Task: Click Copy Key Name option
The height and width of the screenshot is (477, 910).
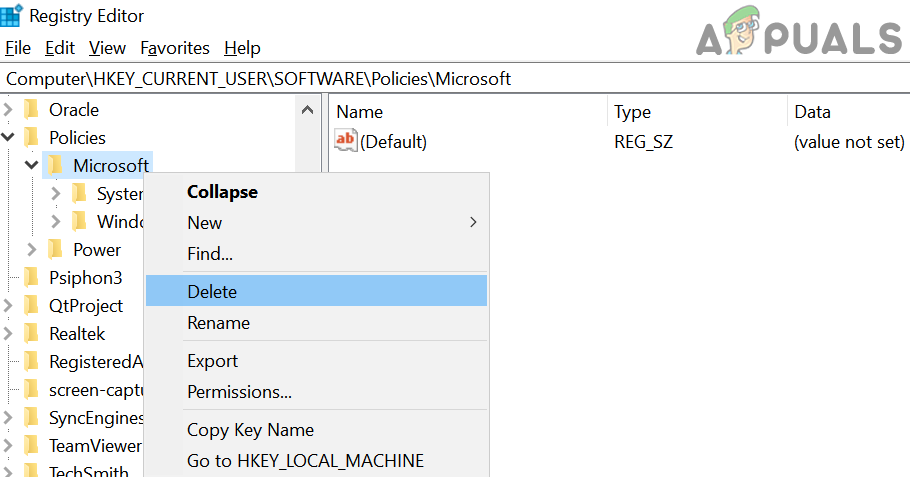Action: point(250,430)
